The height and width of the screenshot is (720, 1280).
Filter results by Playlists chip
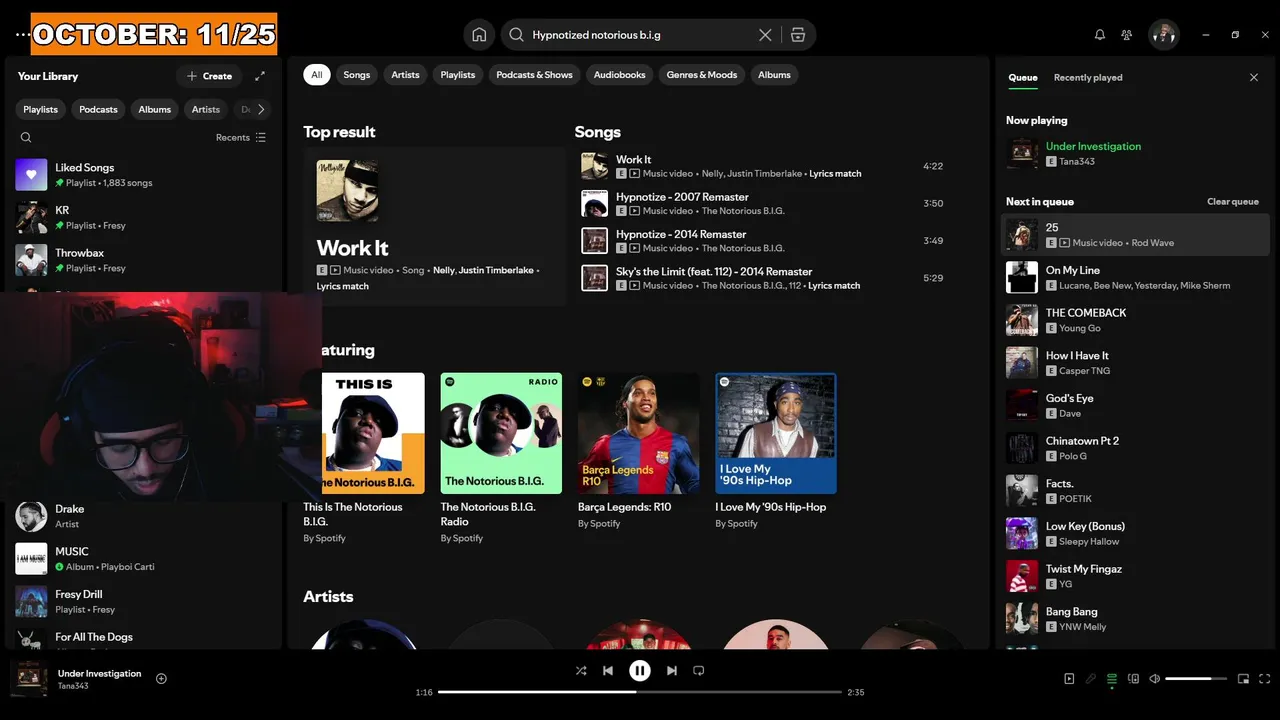pyautogui.click(x=458, y=75)
